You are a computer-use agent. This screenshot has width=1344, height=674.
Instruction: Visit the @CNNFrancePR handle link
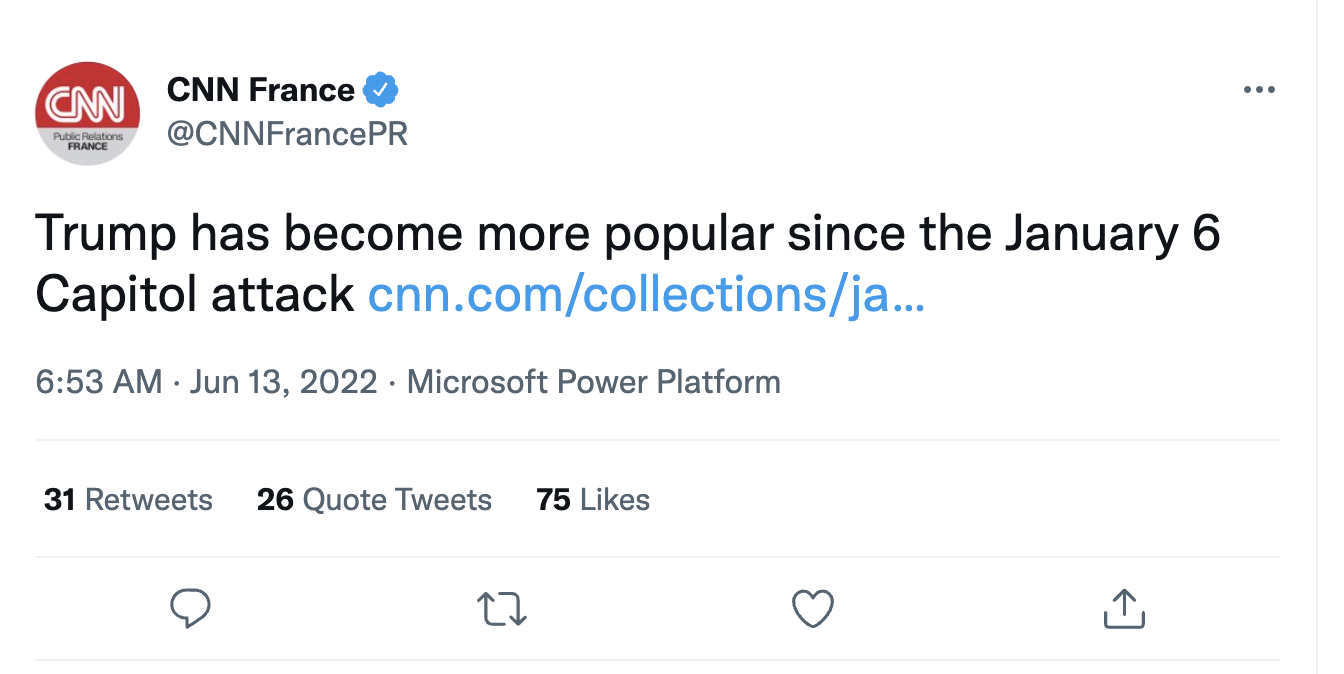tap(287, 134)
